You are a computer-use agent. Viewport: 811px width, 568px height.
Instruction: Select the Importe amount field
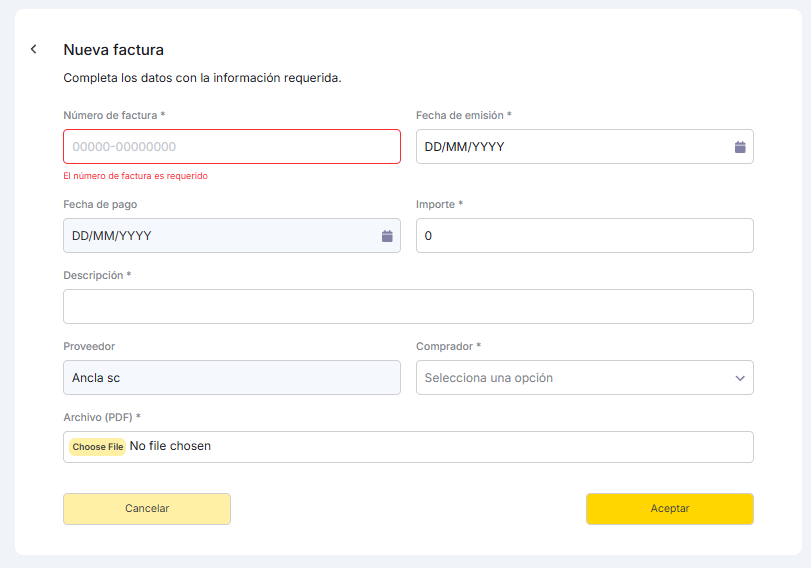(584, 236)
